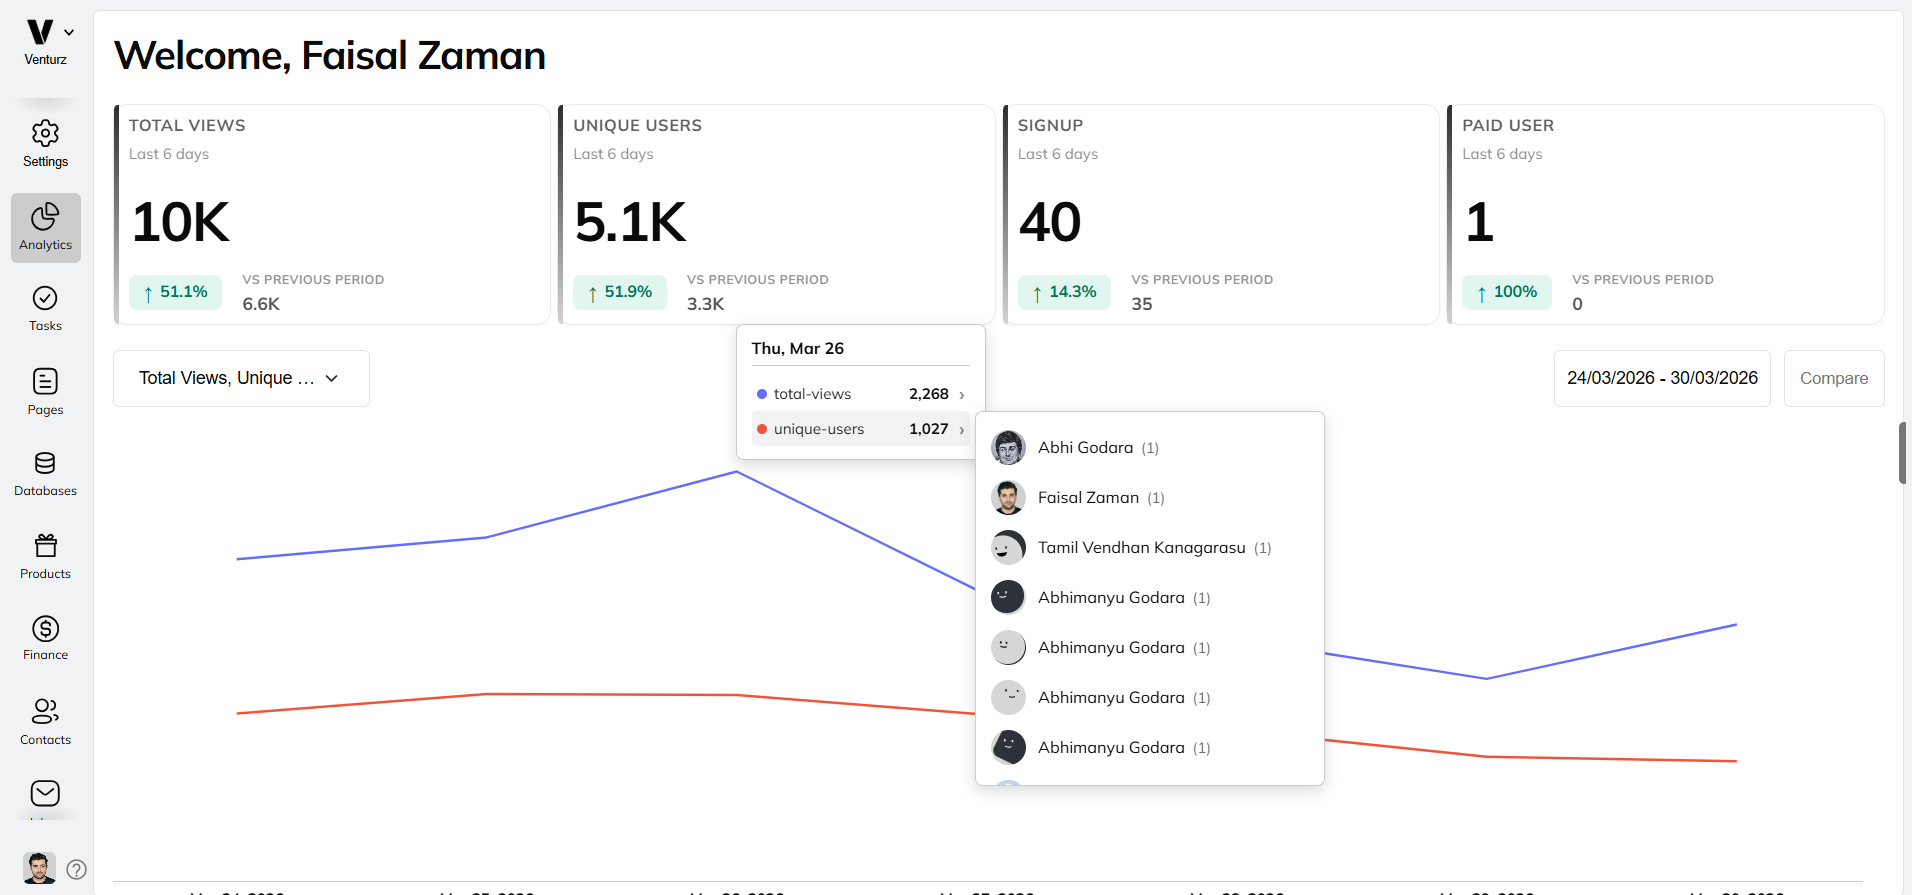The width and height of the screenshot is (1912, 895).
Task: Open the Venturz workspace switcher
Action: point(46,41)
